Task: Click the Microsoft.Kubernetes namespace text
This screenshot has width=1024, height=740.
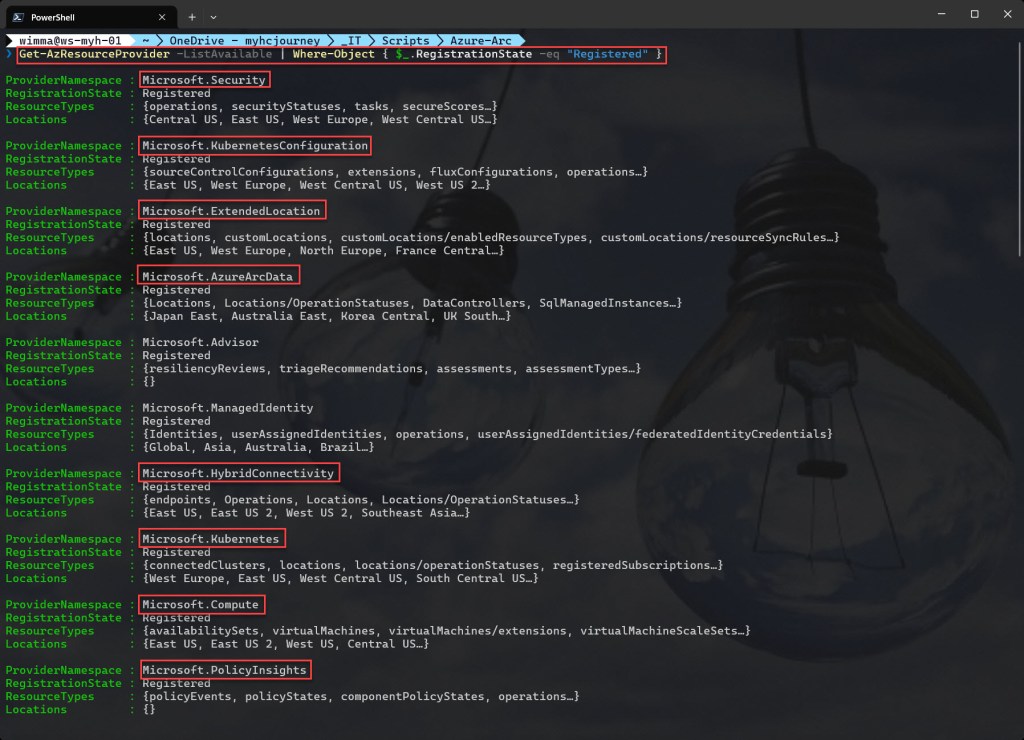Action: pos(210,539)
